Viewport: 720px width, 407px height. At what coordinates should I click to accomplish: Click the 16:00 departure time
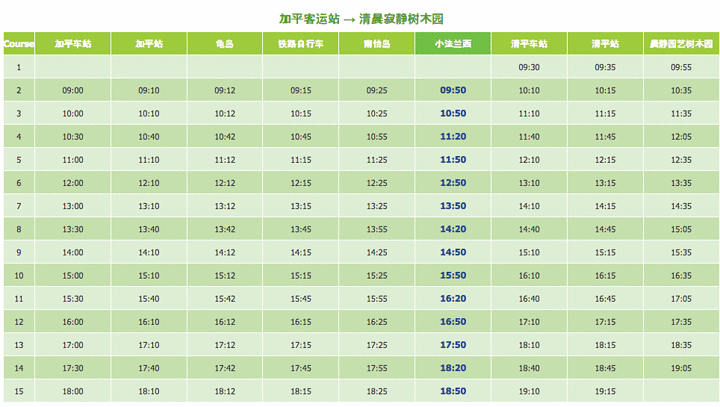[x=73, y=322]
